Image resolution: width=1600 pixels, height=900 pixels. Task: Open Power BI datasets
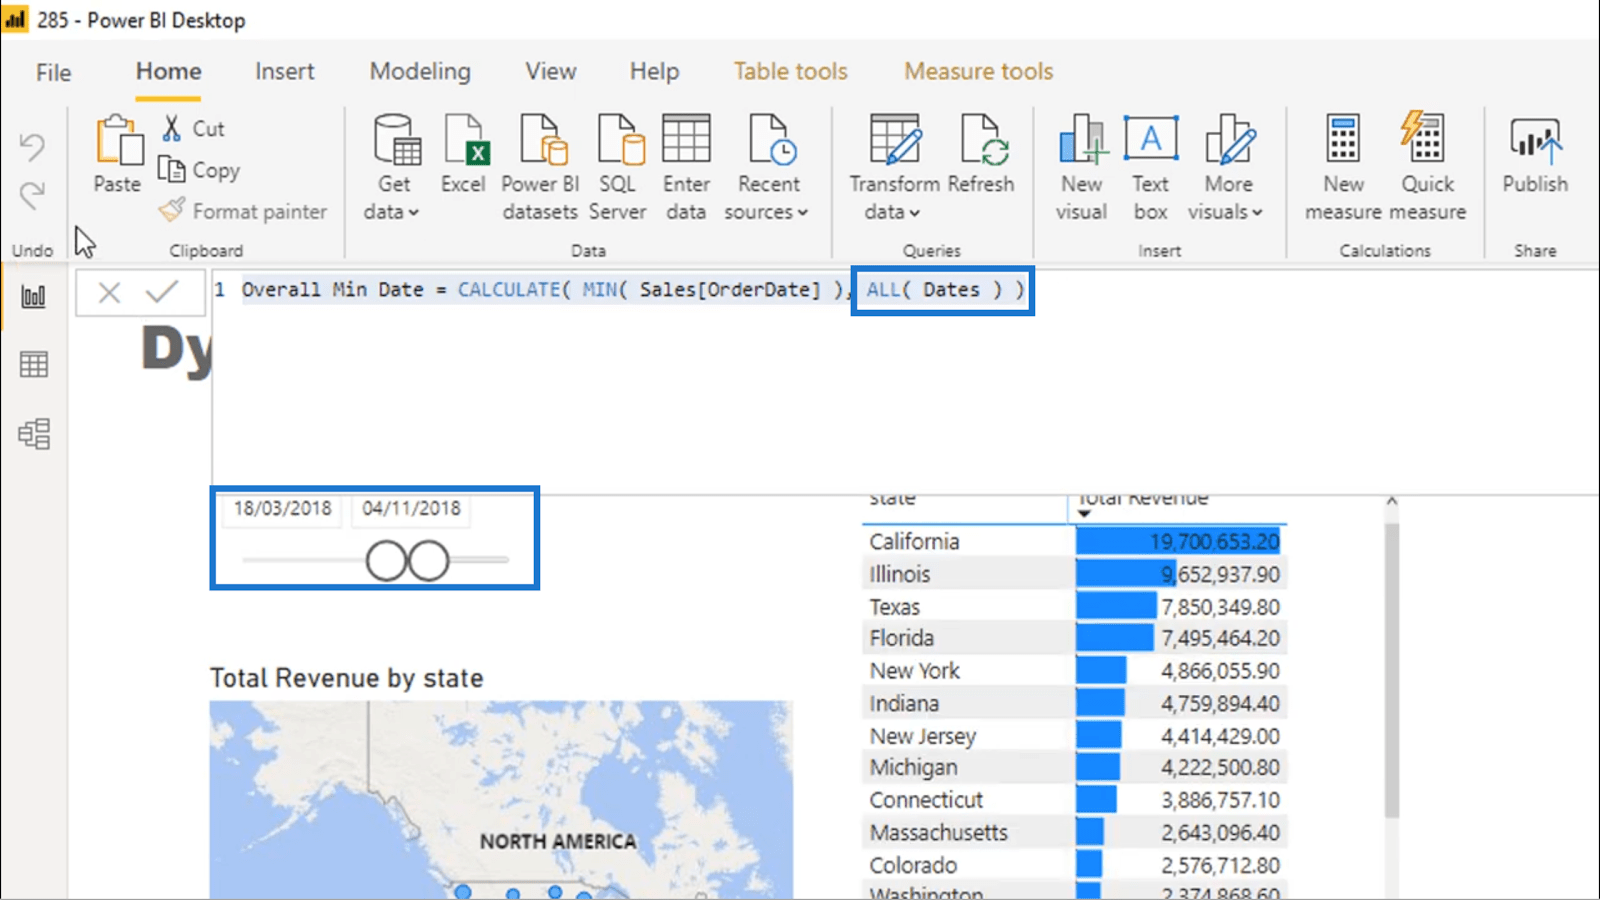point(540,166)
